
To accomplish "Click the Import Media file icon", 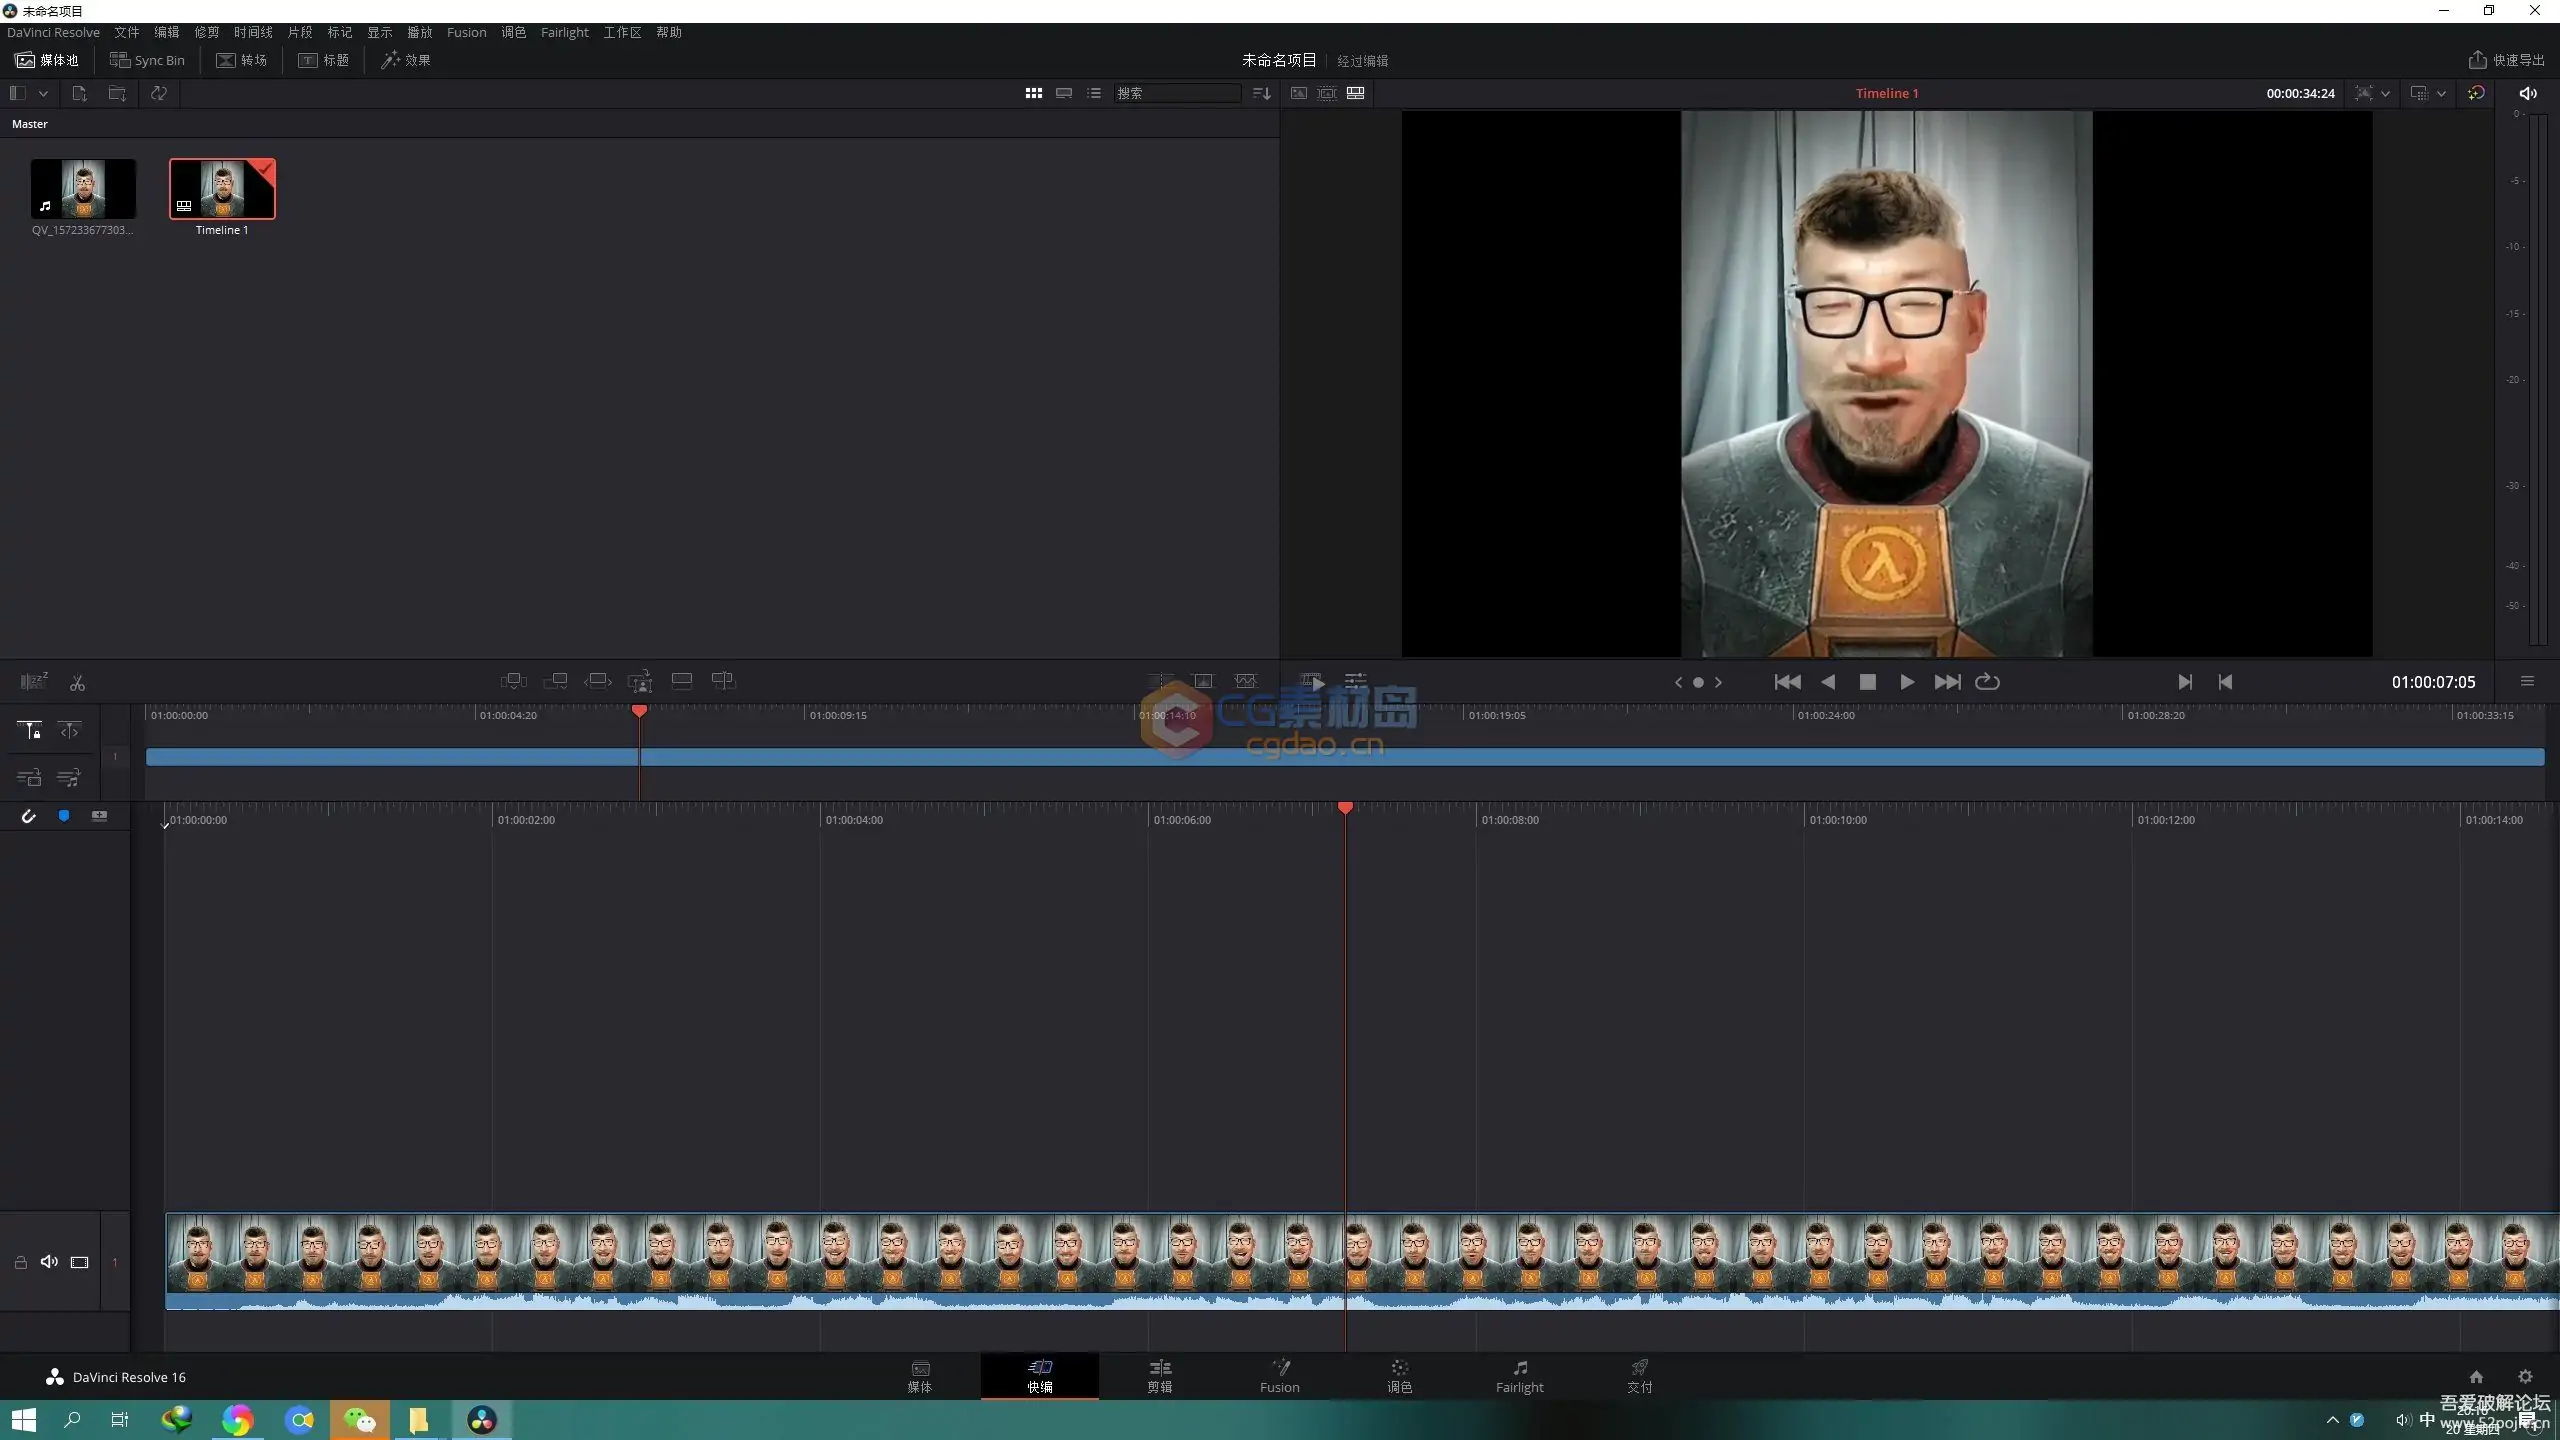I will (79, 93).
